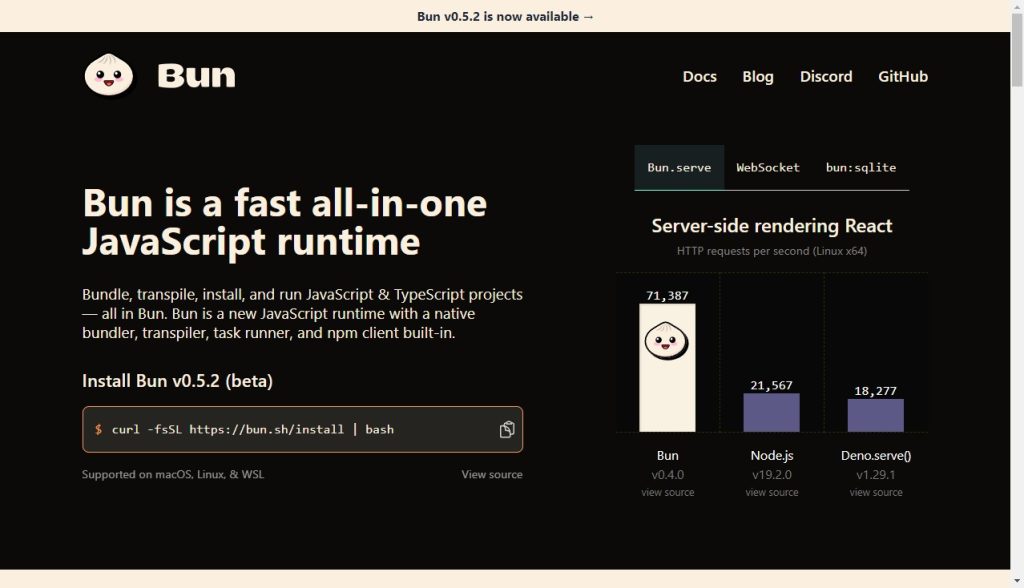Image resolution: width=1024 pixels, height=588 pixels.
Task: Switch to the bun:sqlite benchmark tab
Action: pyautogui.click(x=861, y=167)
